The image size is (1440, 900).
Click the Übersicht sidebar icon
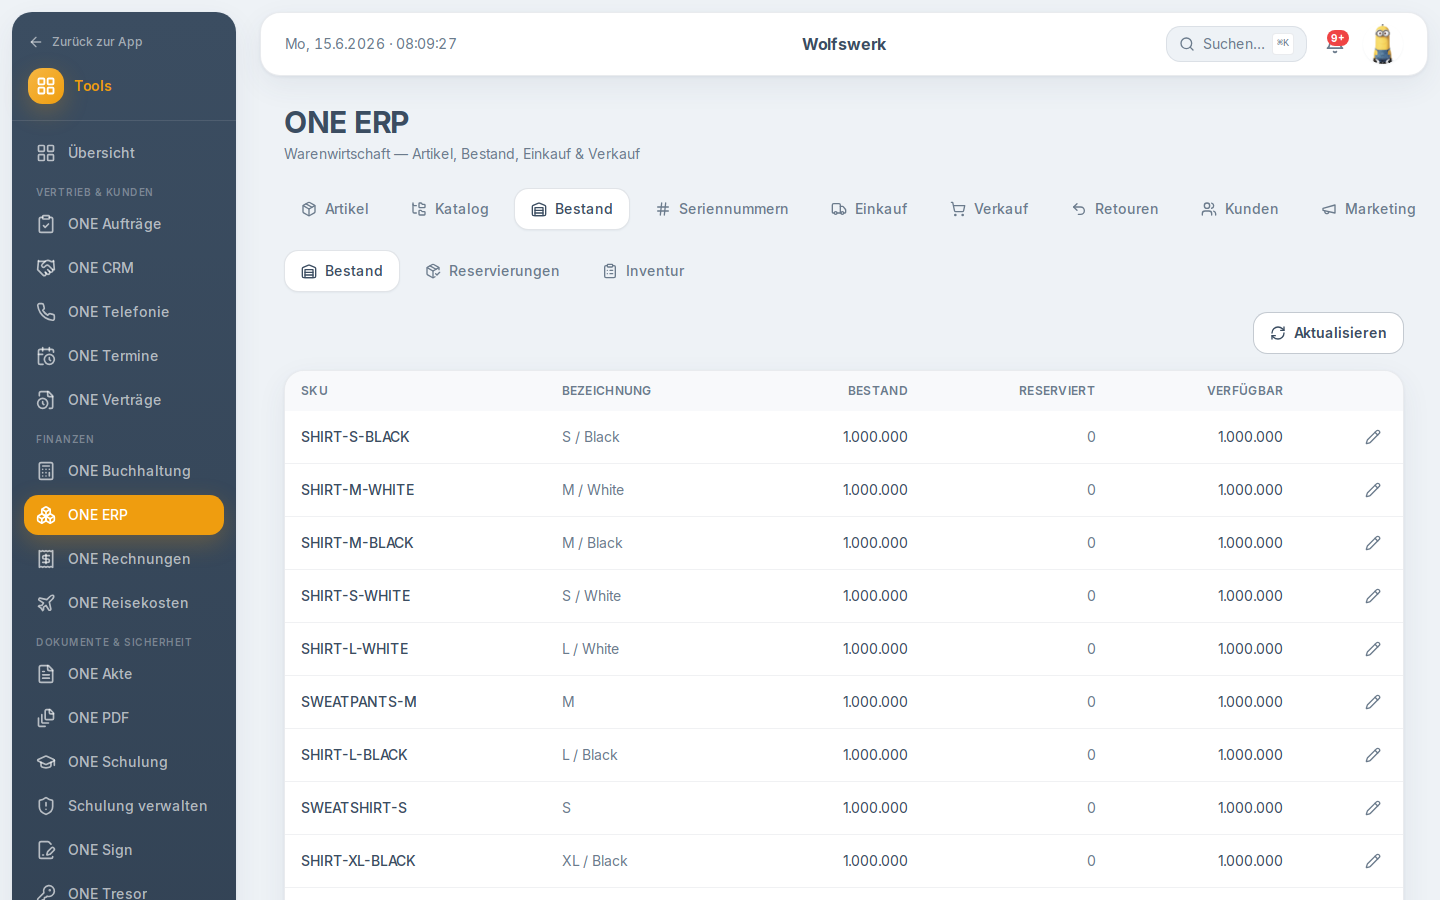click(x=46, y=153)
